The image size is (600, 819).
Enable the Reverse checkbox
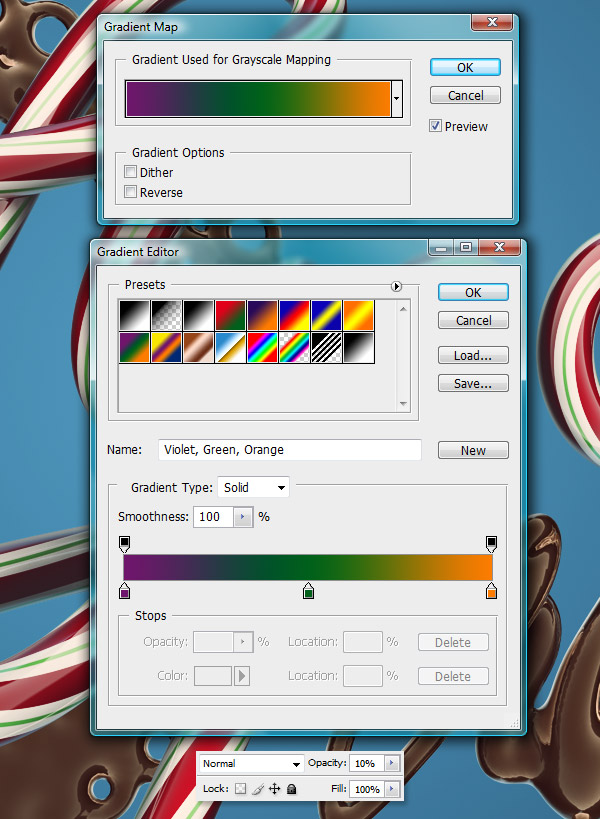[x=131, y=191]
